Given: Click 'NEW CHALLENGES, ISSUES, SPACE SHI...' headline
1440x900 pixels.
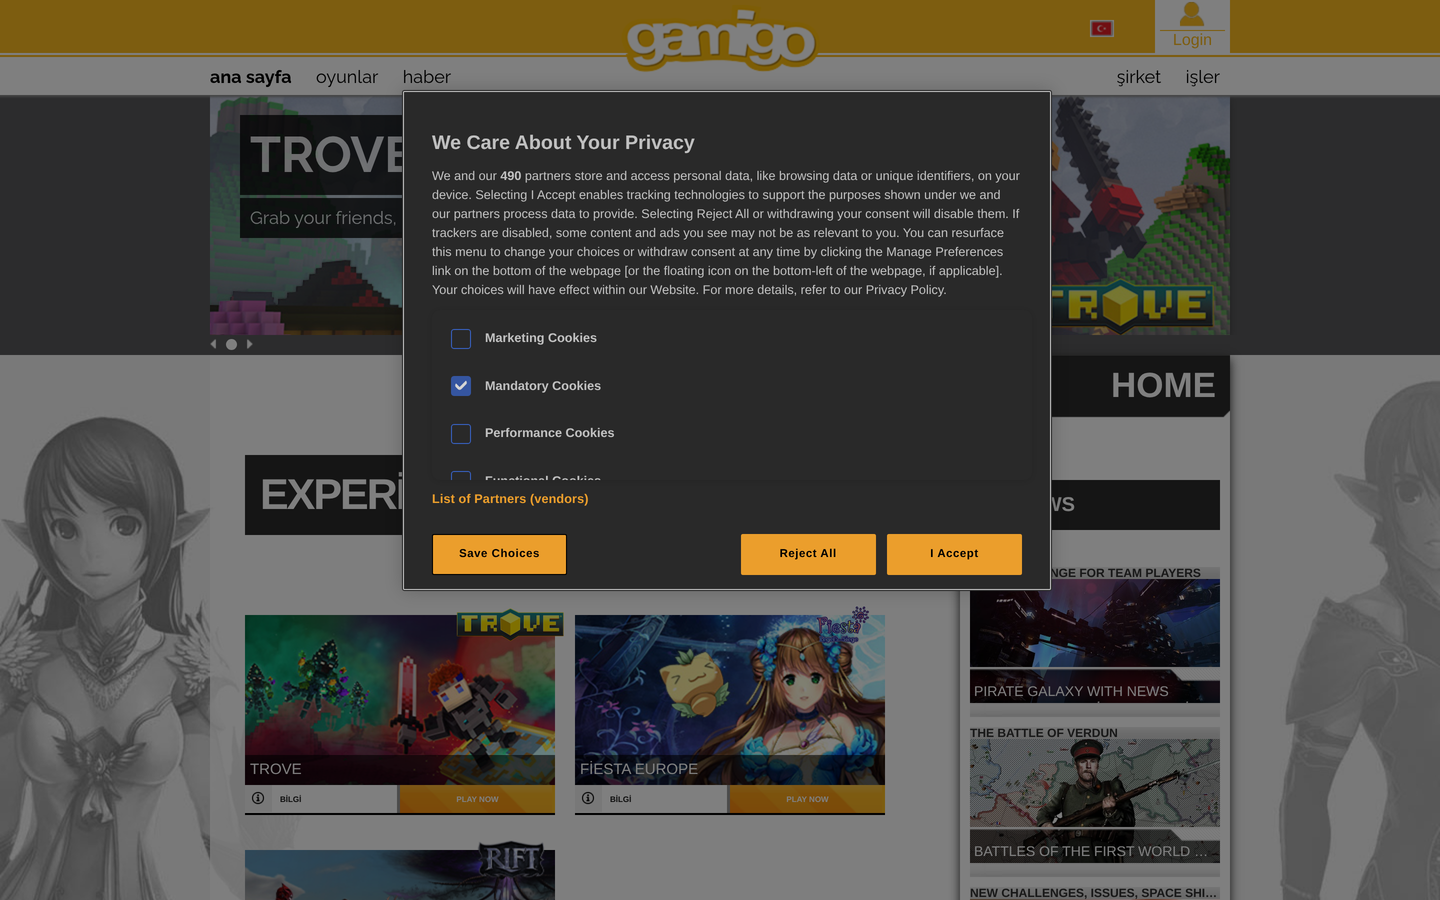Looking at the screenshot, I should click(x=1094, y=893).
